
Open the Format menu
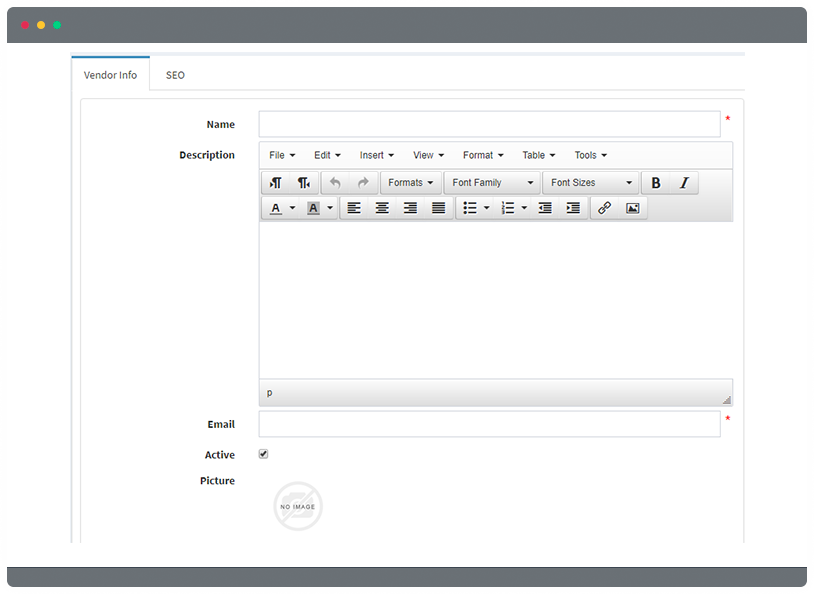483,155
